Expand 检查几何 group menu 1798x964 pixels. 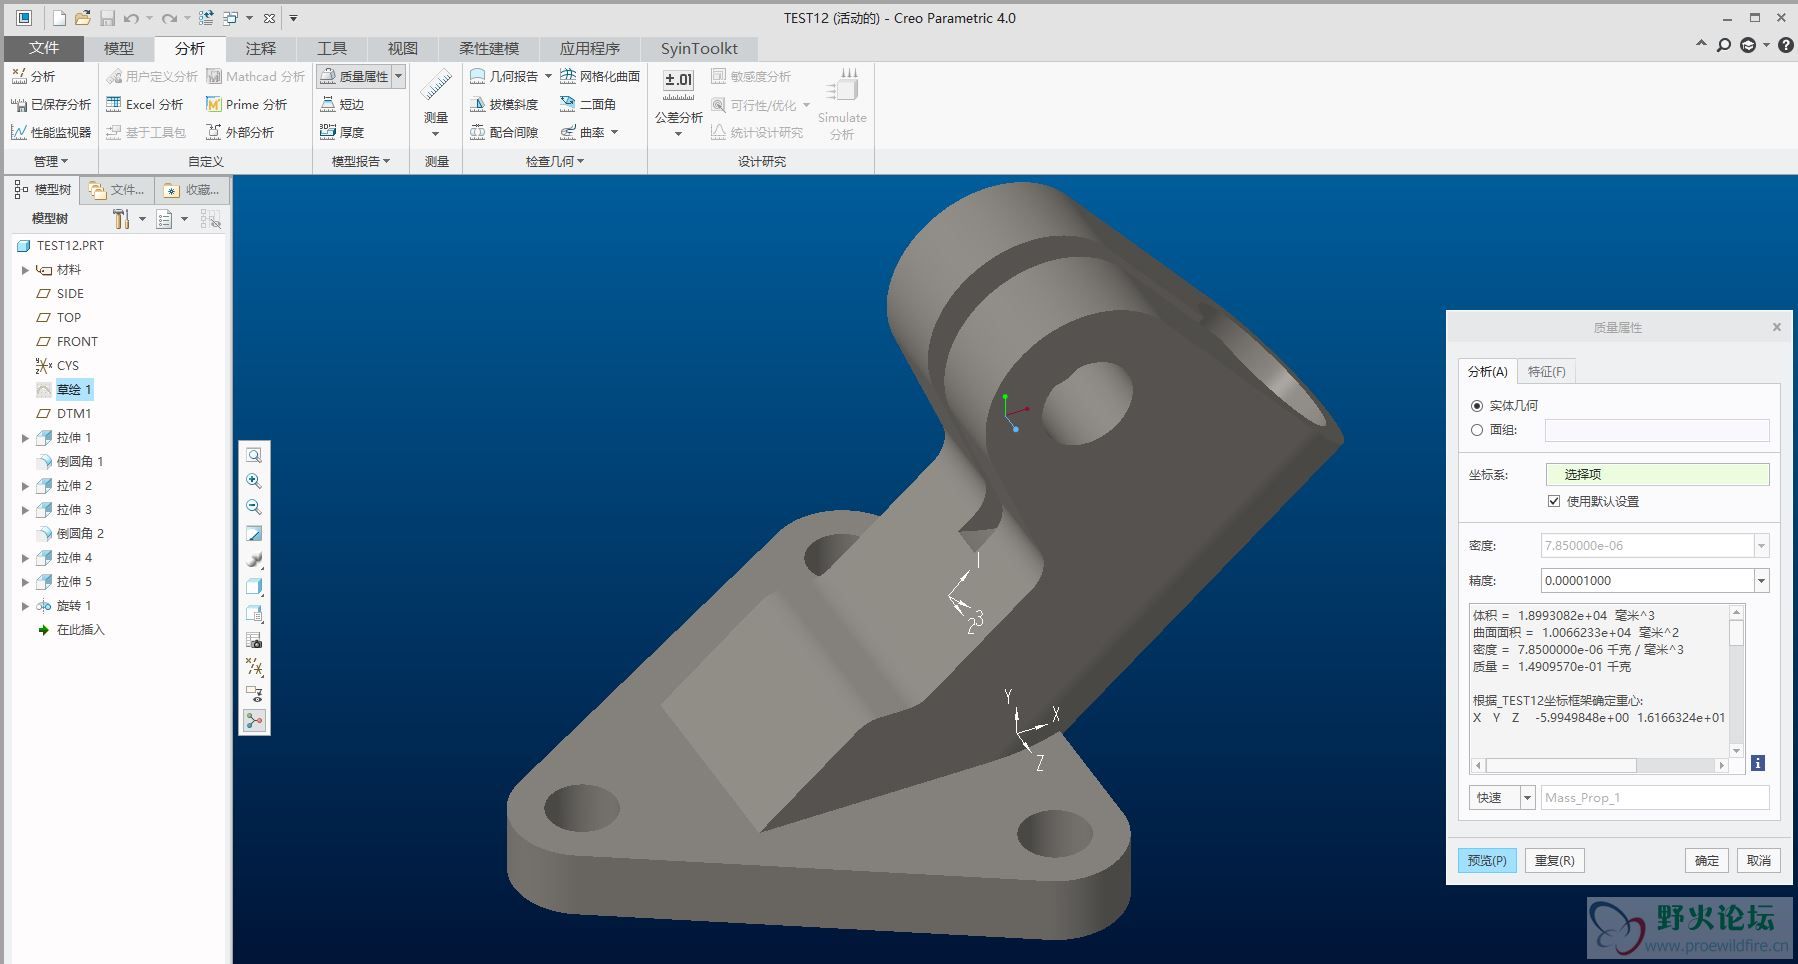tap(555, 161)
